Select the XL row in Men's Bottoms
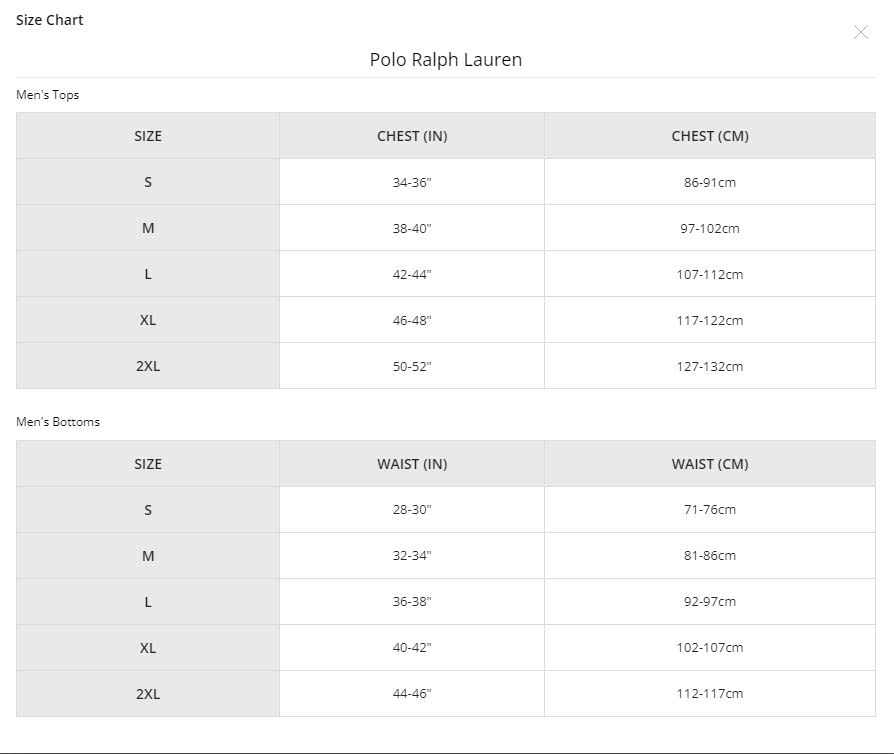The width and height of the screenshot is (894, 754). click(x=446, y=647)
